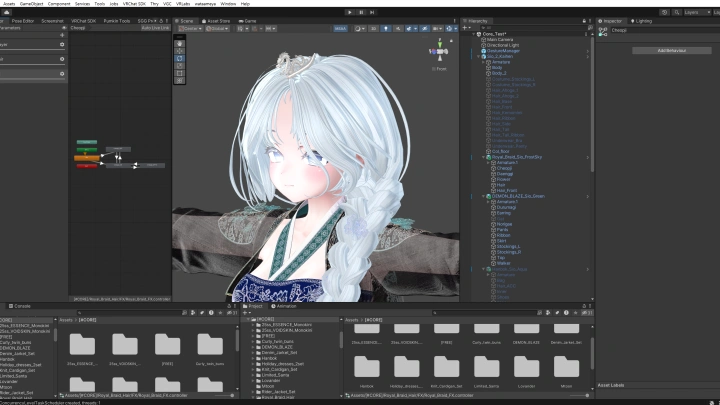Open the Center pivot dropdown
Viewport: 720px width, 405px height.
(191, 28)
